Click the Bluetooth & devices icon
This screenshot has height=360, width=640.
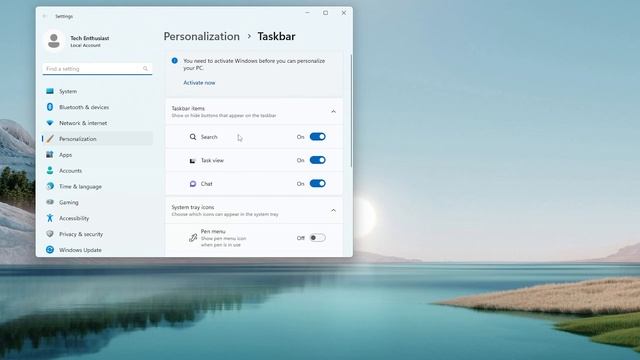(50, 107)
